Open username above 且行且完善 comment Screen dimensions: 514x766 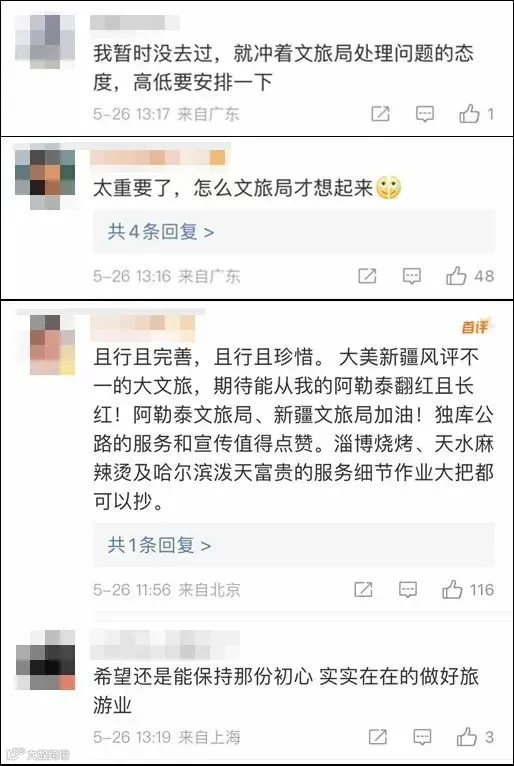pyautogui.click(x=143, y=327)
